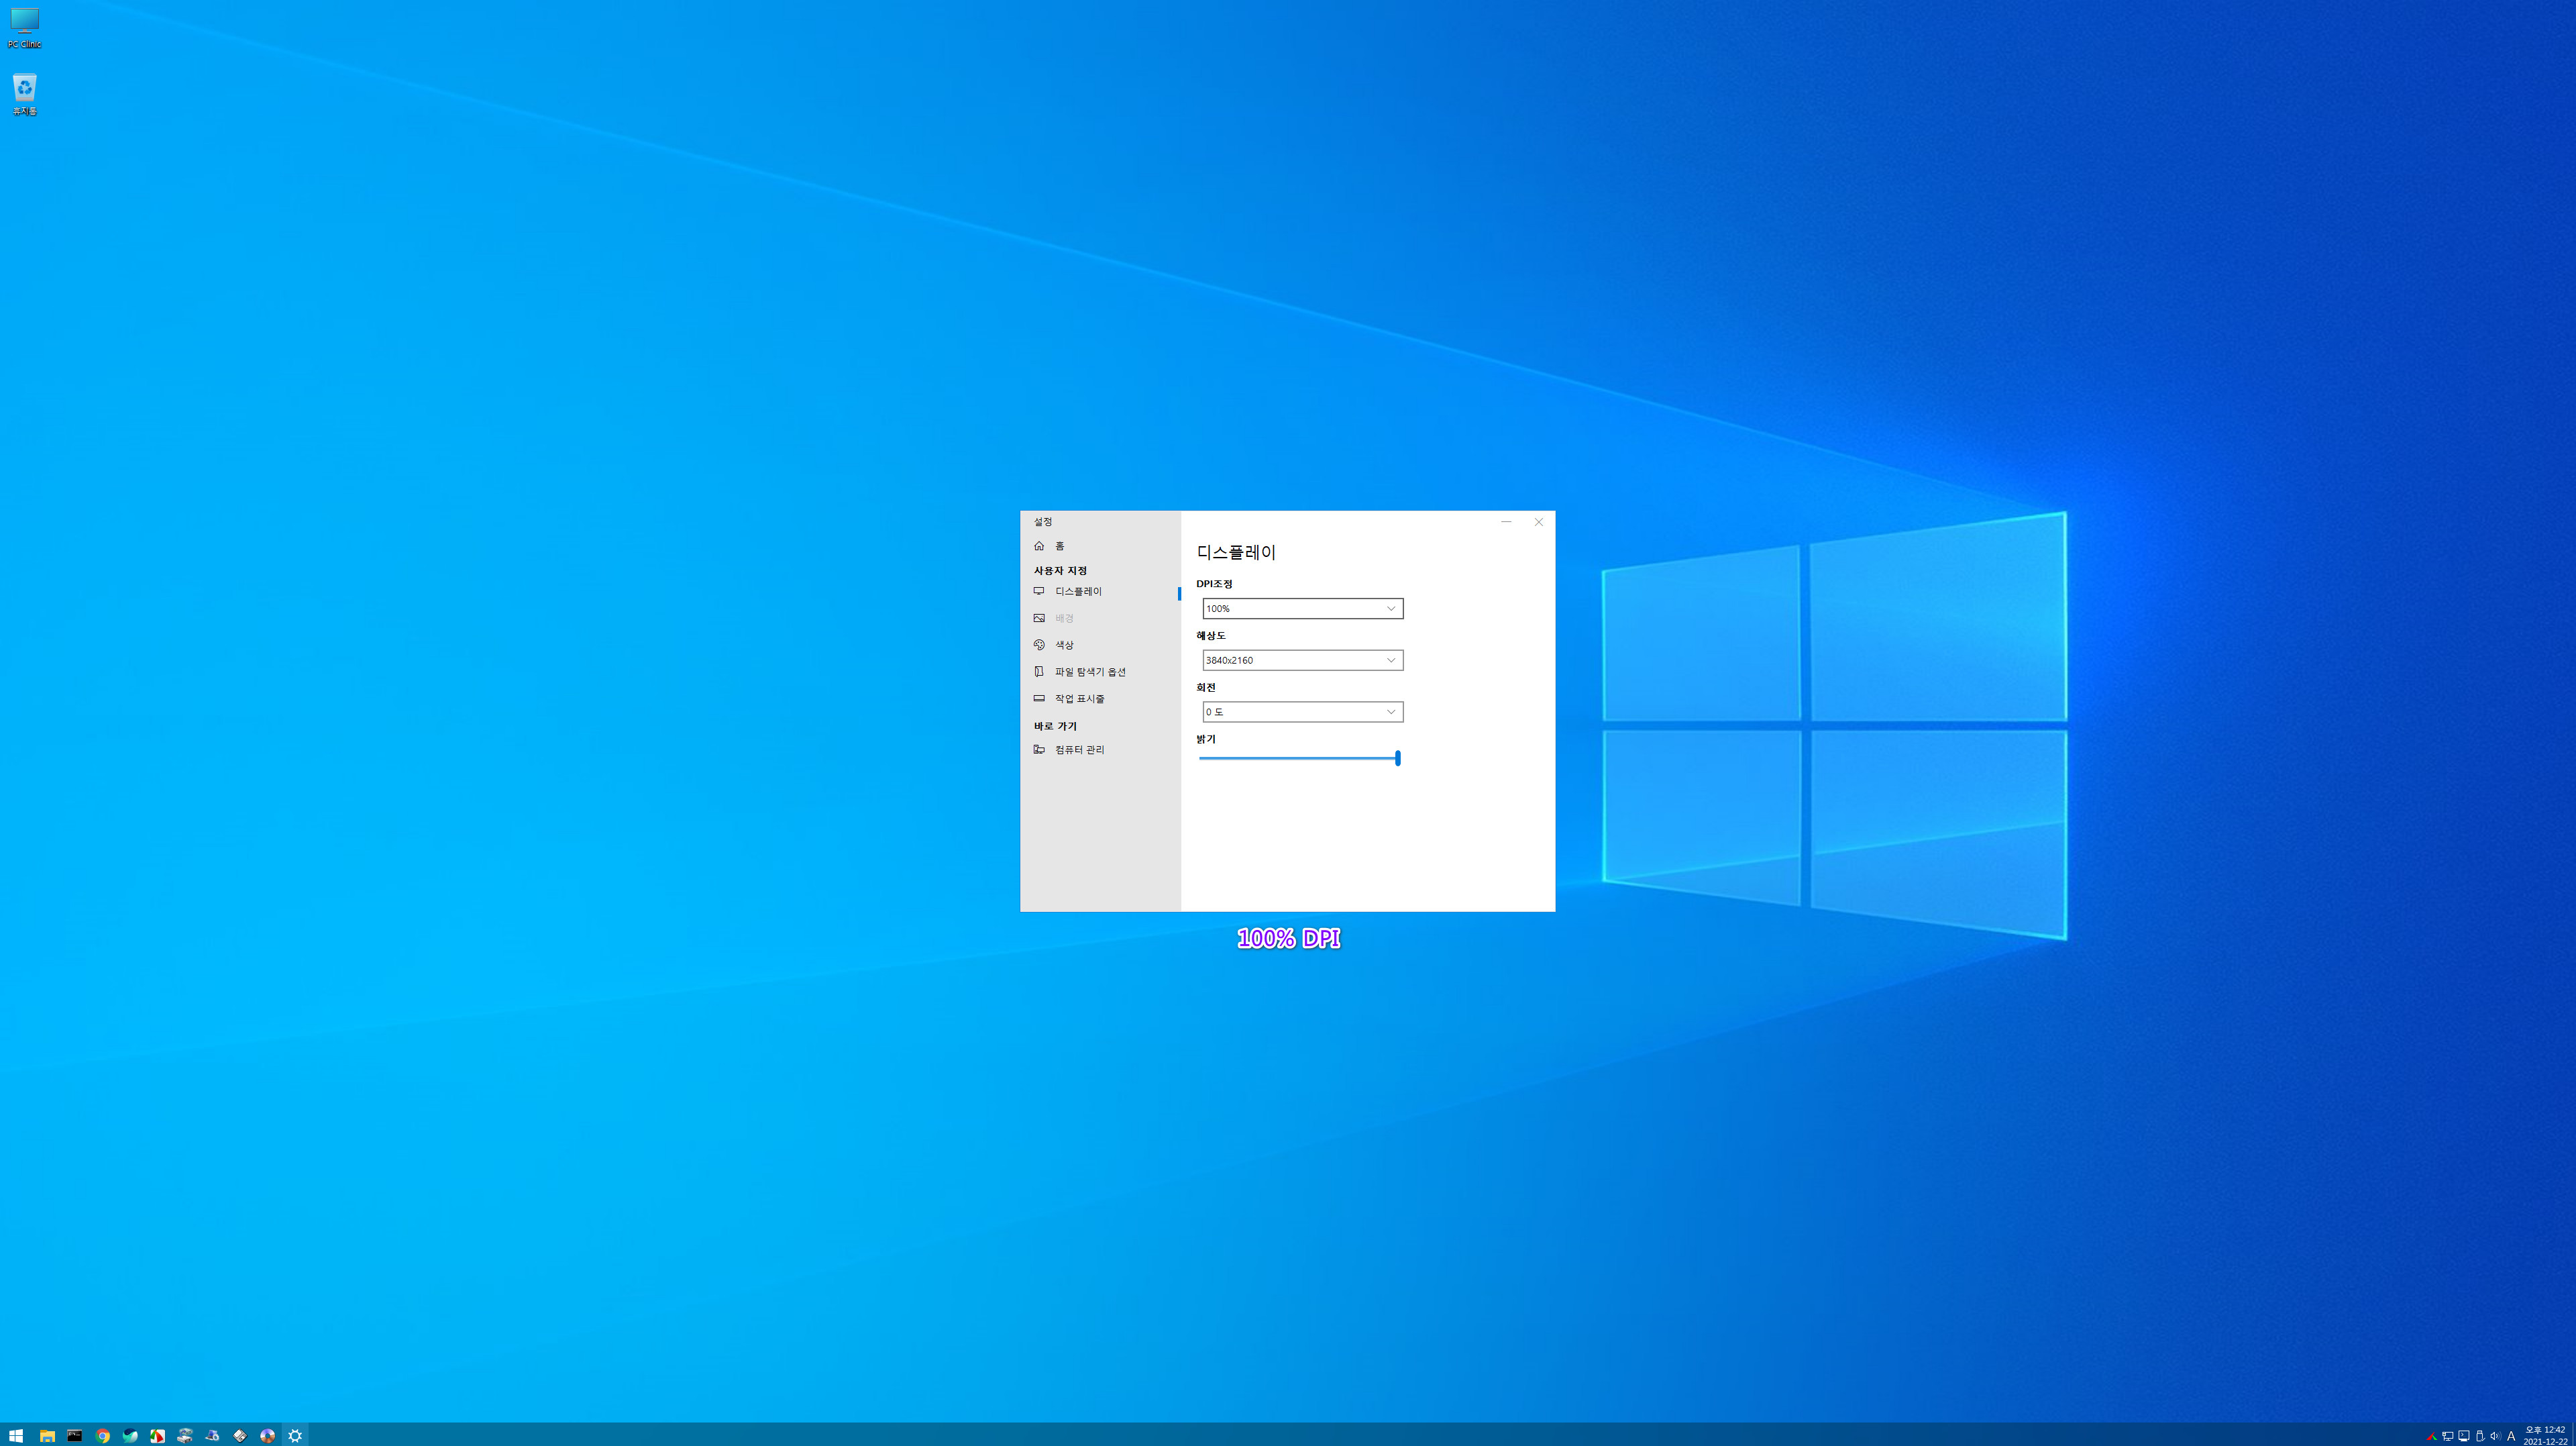
Task: Click the 바로 가기 section header
Action: (x=1055, y=726)
